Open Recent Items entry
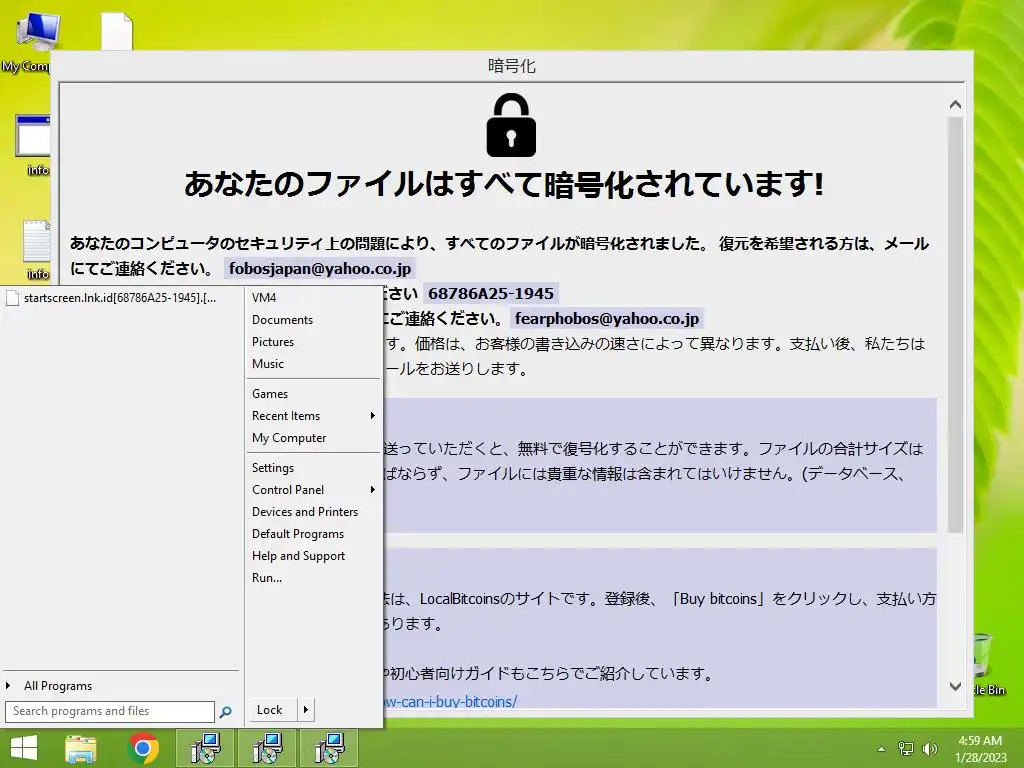Screen dimensions: 1024x768 (x=286, y=416)
